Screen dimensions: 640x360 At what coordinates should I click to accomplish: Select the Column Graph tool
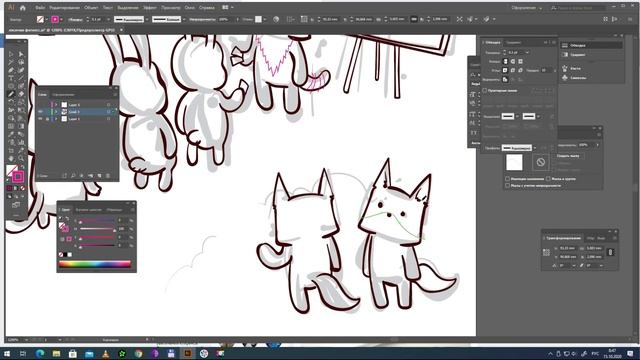21,142
